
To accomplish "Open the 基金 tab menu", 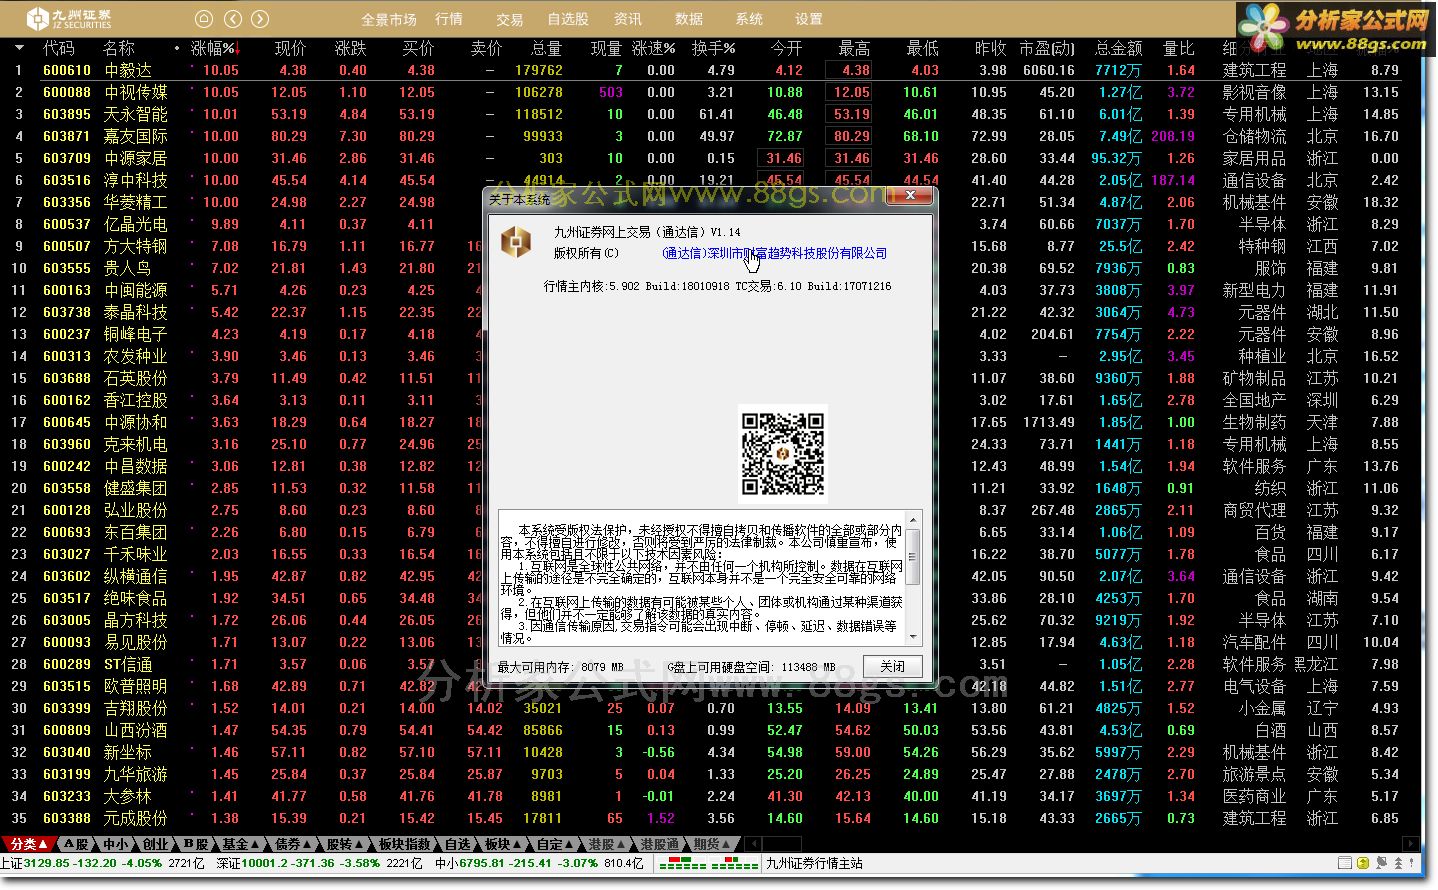I will (x=240, y=844).
